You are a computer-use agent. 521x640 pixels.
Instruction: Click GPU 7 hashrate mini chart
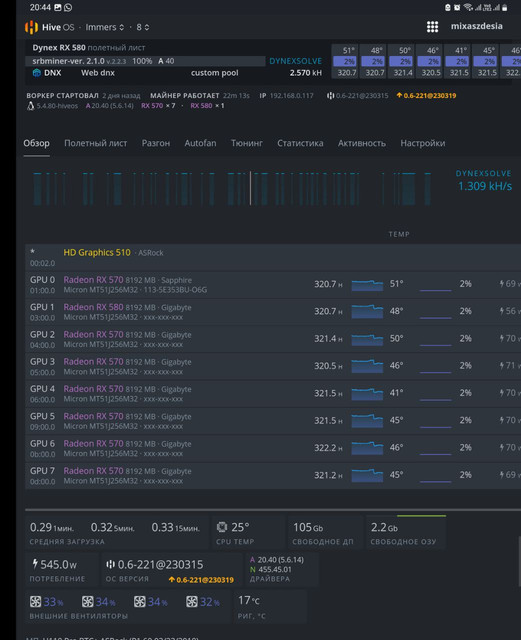pyautogui.click(x=367, y=476)
